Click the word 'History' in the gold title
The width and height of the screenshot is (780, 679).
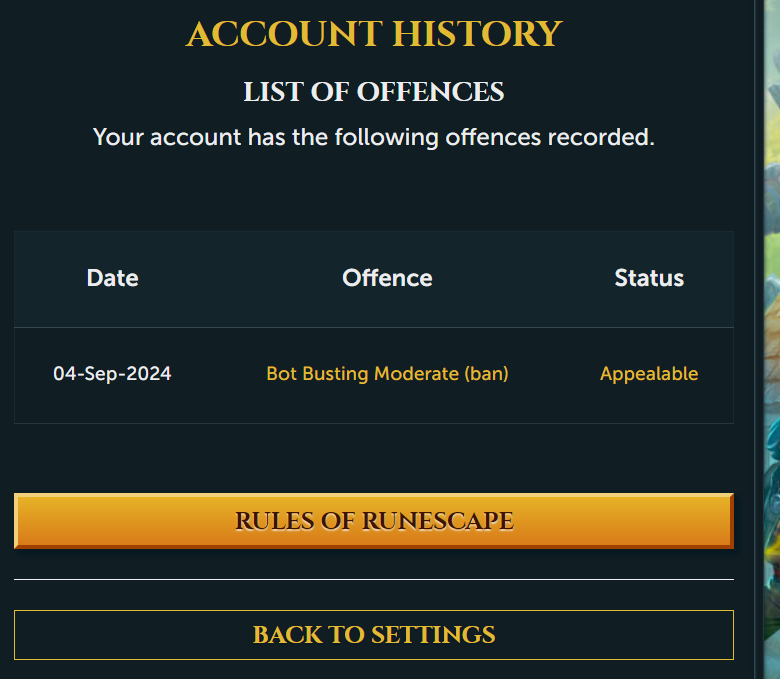coord(478,34)
